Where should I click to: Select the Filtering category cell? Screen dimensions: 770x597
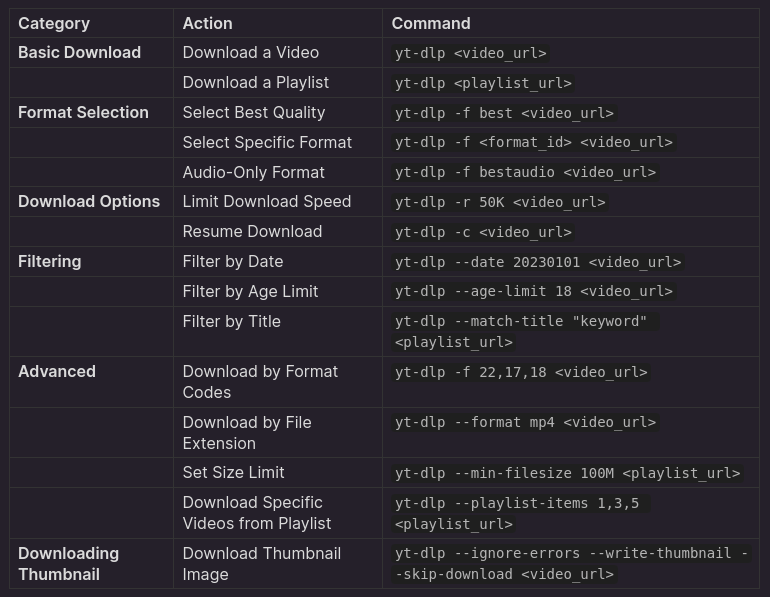click(49, 261)
